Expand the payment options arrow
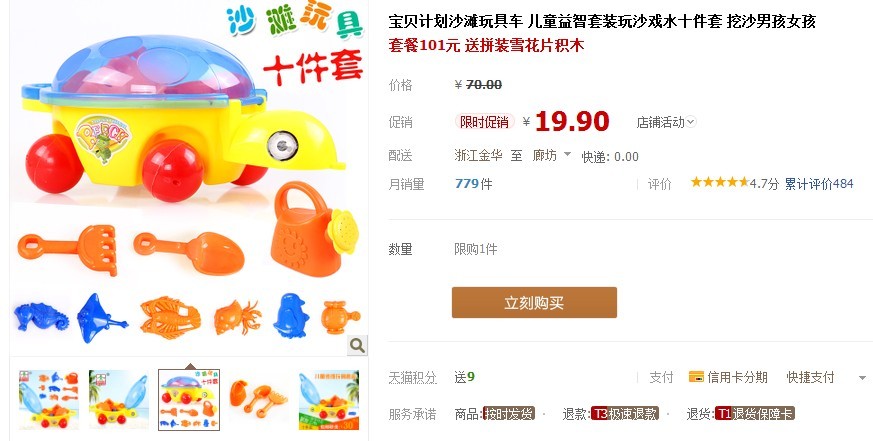The image size is (873, 441). pyautogui.click(x=862, y=378)
